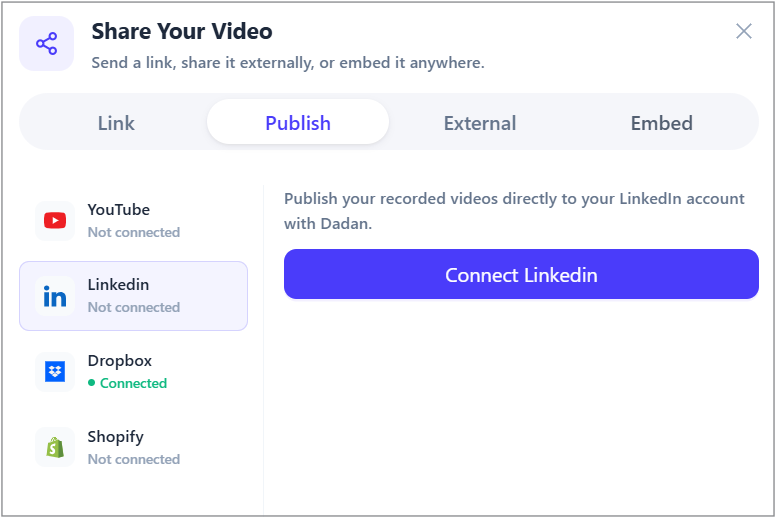Screen dimensions: 775x517
Task: Go to the Embed tab
Action: coord(661,123)
